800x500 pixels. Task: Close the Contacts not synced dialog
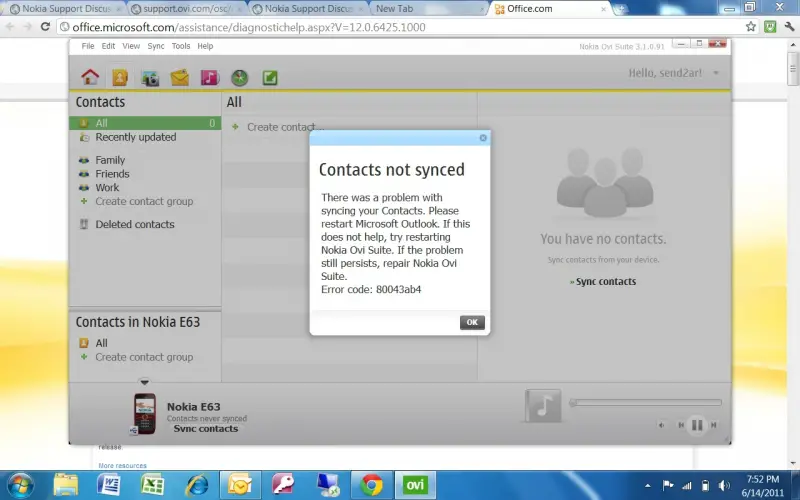(483, 138)
